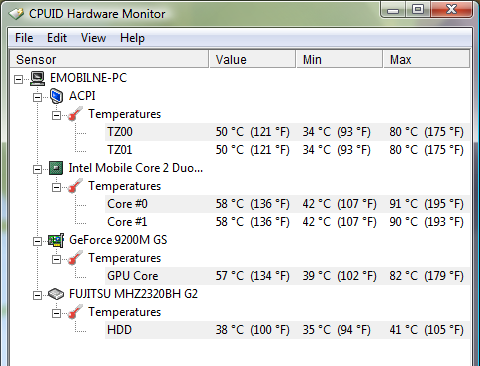
Task: Click the Max column header
Action: pos(426,59)
